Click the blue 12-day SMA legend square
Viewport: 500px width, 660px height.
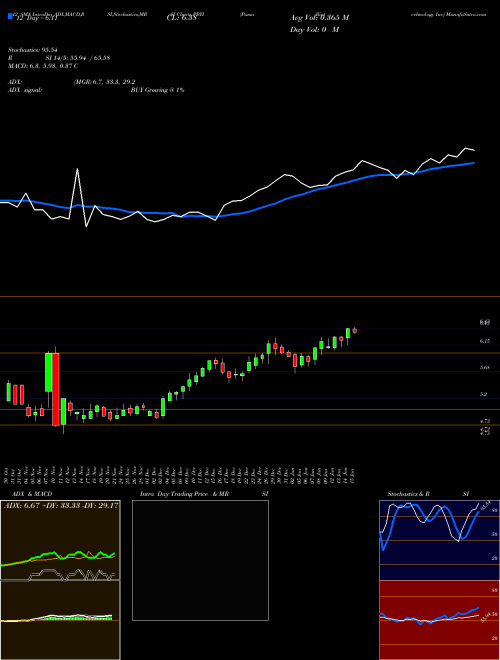pyautogui.click(x=10, y=17)
